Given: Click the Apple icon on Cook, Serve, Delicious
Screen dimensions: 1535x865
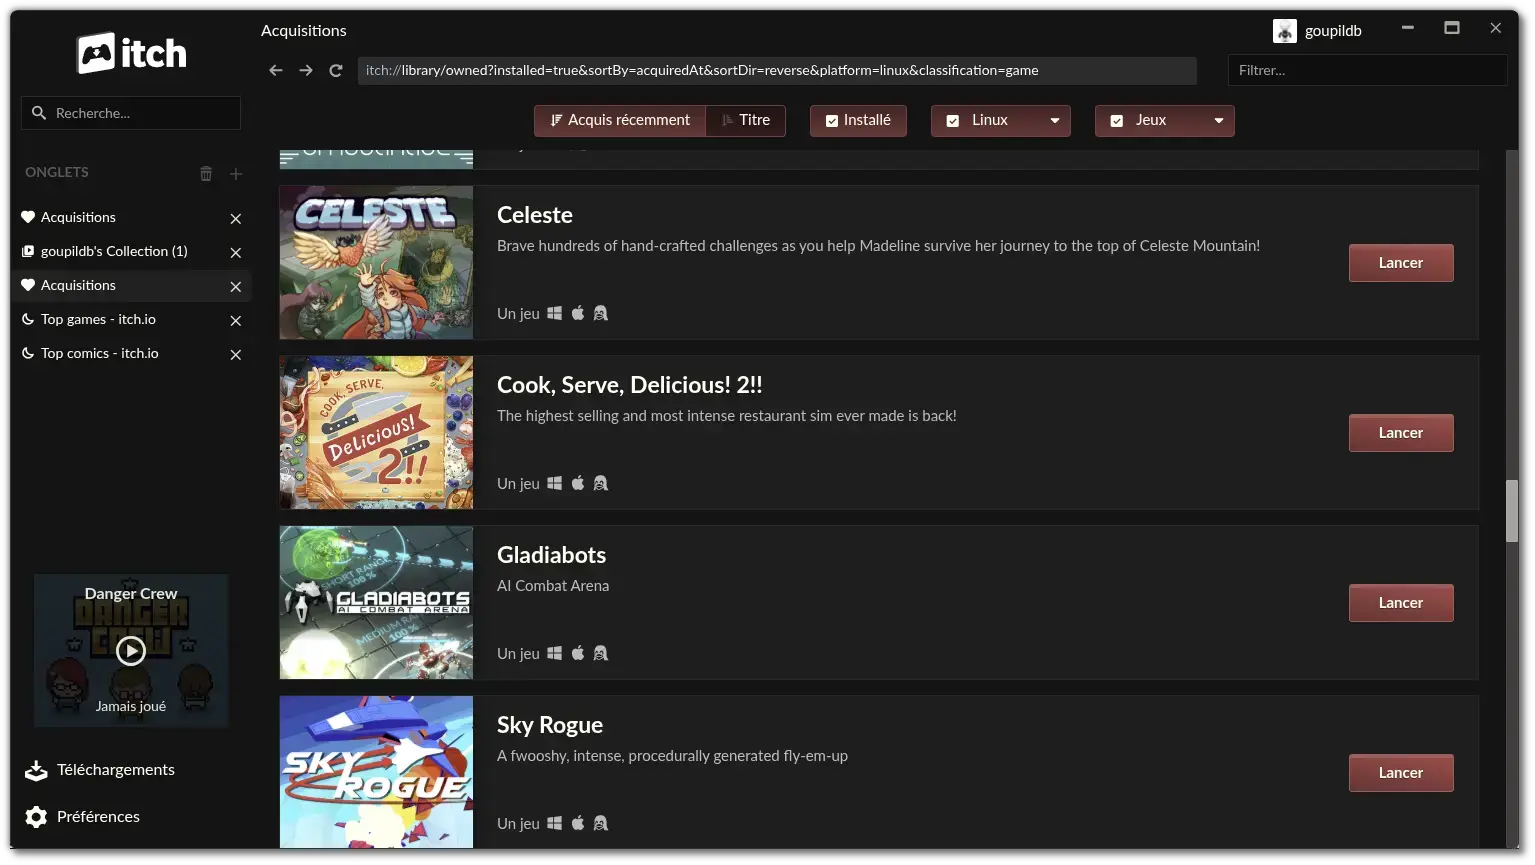Looking at the screenshot, I should 578,483.
